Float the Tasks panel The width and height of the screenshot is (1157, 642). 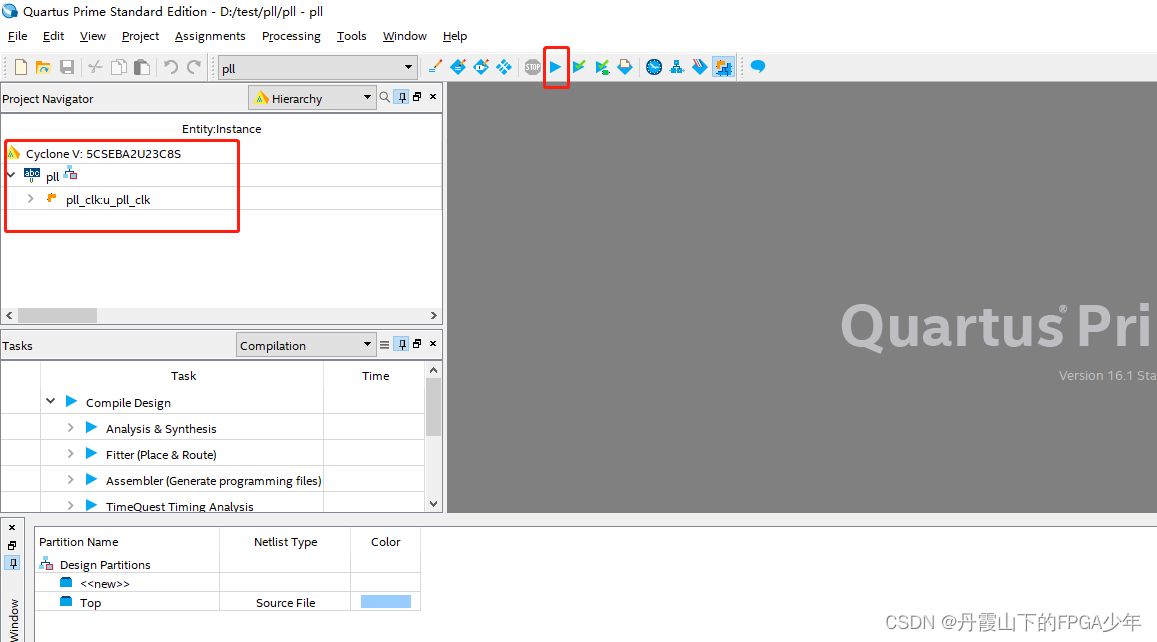[417, 344]
